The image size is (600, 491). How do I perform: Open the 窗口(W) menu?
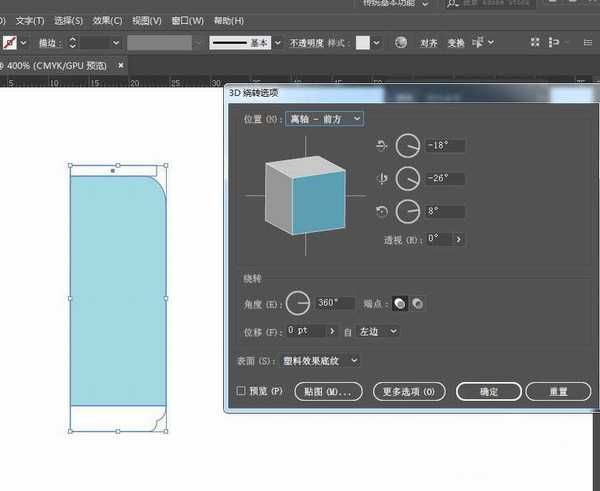click(187, 20)
